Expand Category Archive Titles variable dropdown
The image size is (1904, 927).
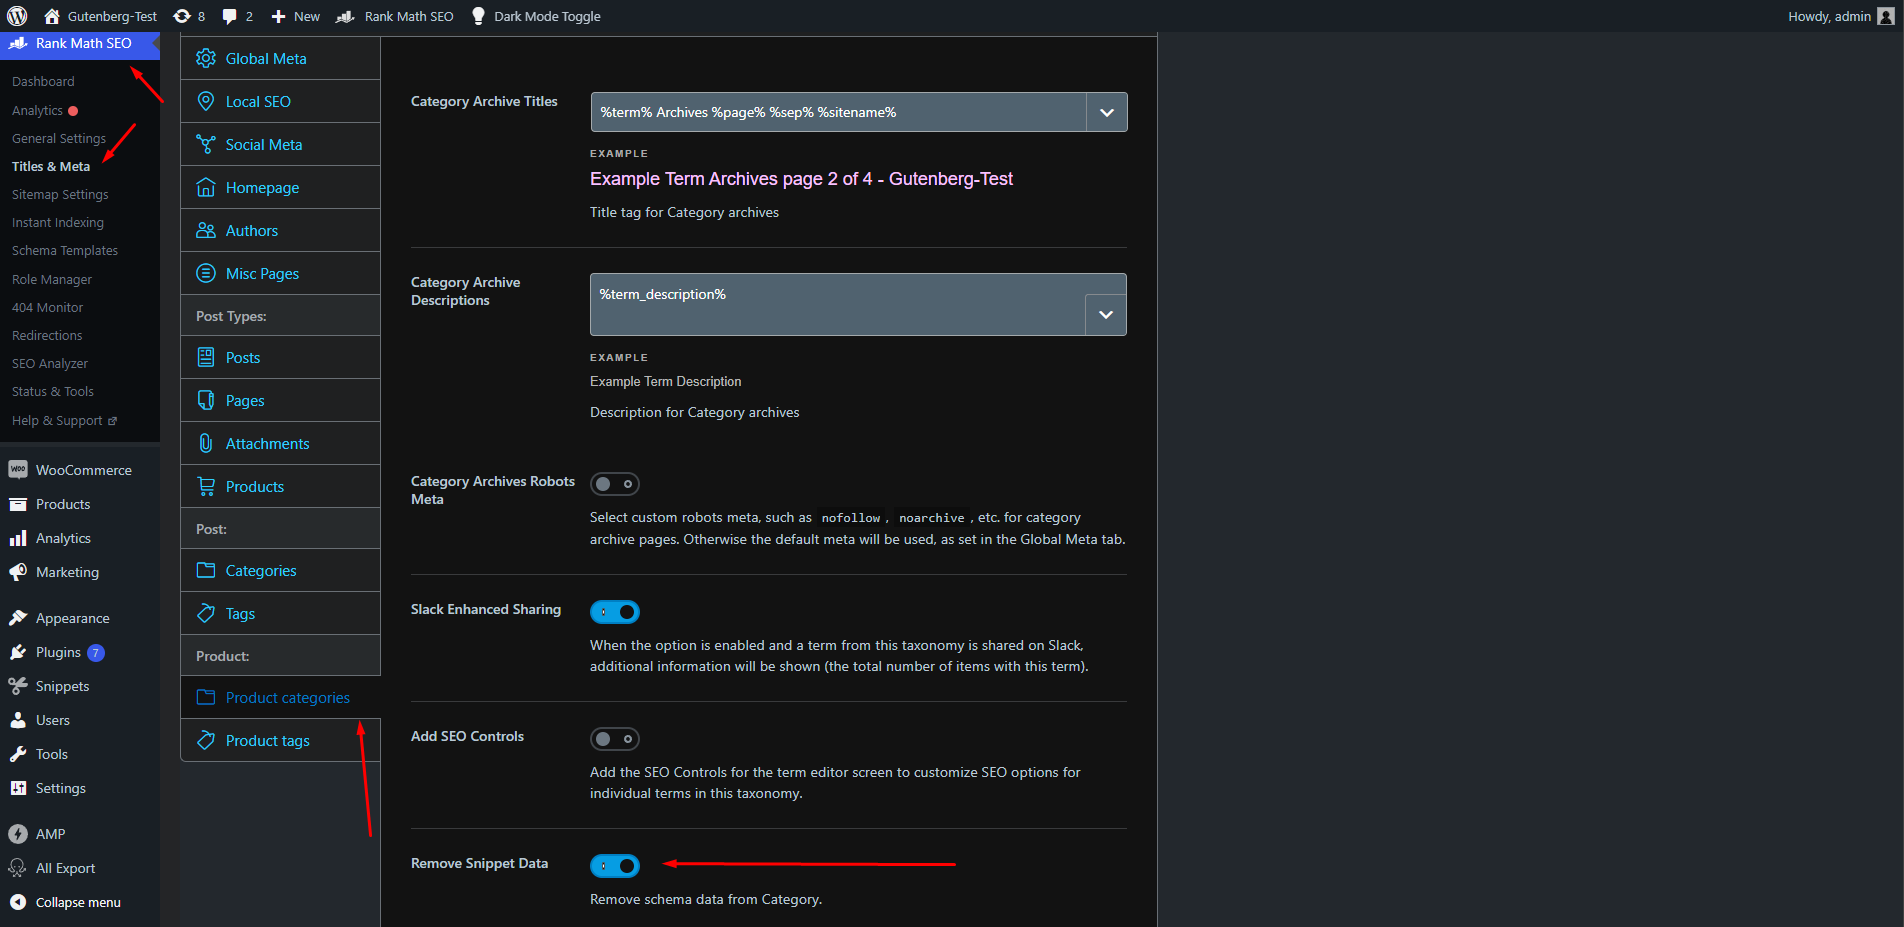click(1106, 112)
